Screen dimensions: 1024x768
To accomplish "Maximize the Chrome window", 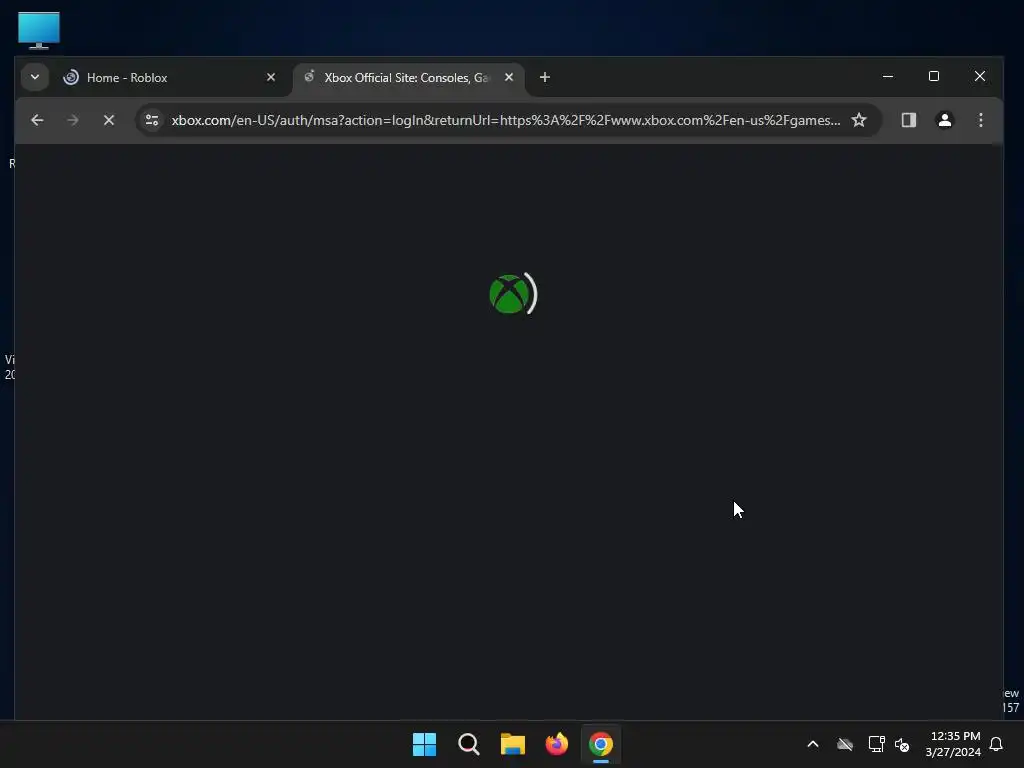I will point(934,76).
